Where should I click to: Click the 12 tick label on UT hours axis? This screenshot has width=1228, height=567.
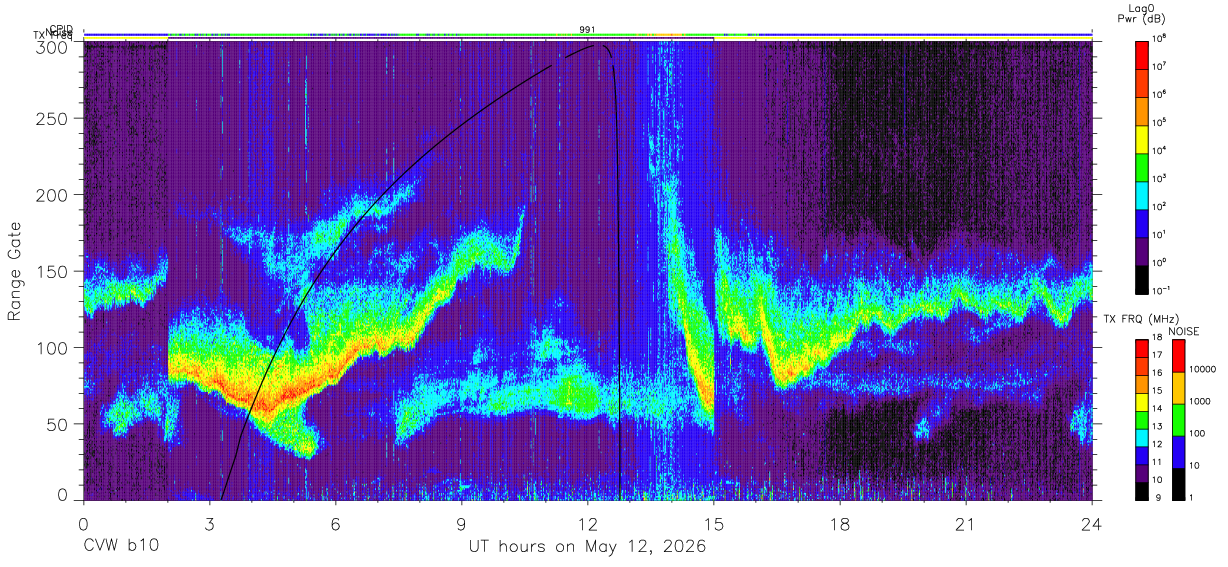point(588,524)
